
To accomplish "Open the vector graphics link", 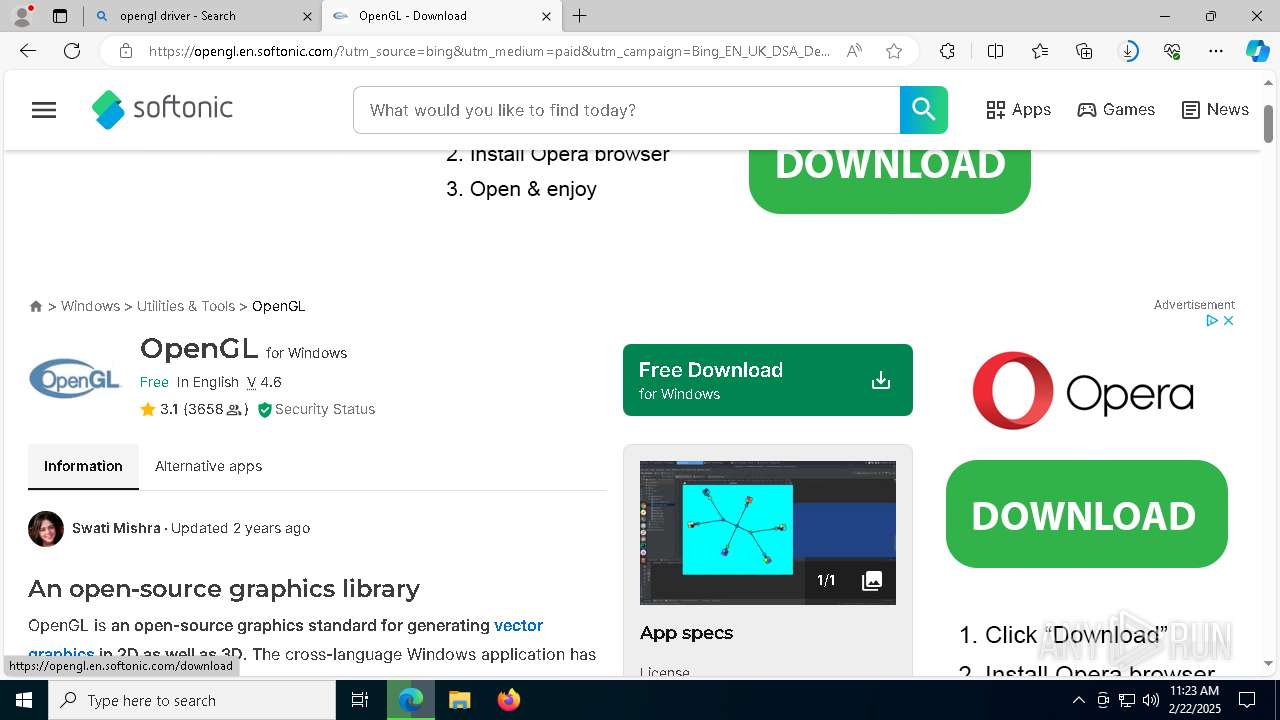I will coord(518,626).
